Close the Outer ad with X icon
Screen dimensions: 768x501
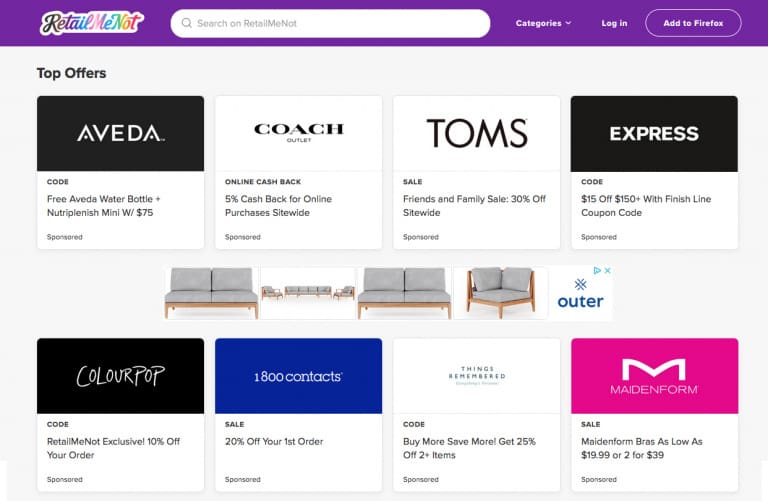[607, 270]
